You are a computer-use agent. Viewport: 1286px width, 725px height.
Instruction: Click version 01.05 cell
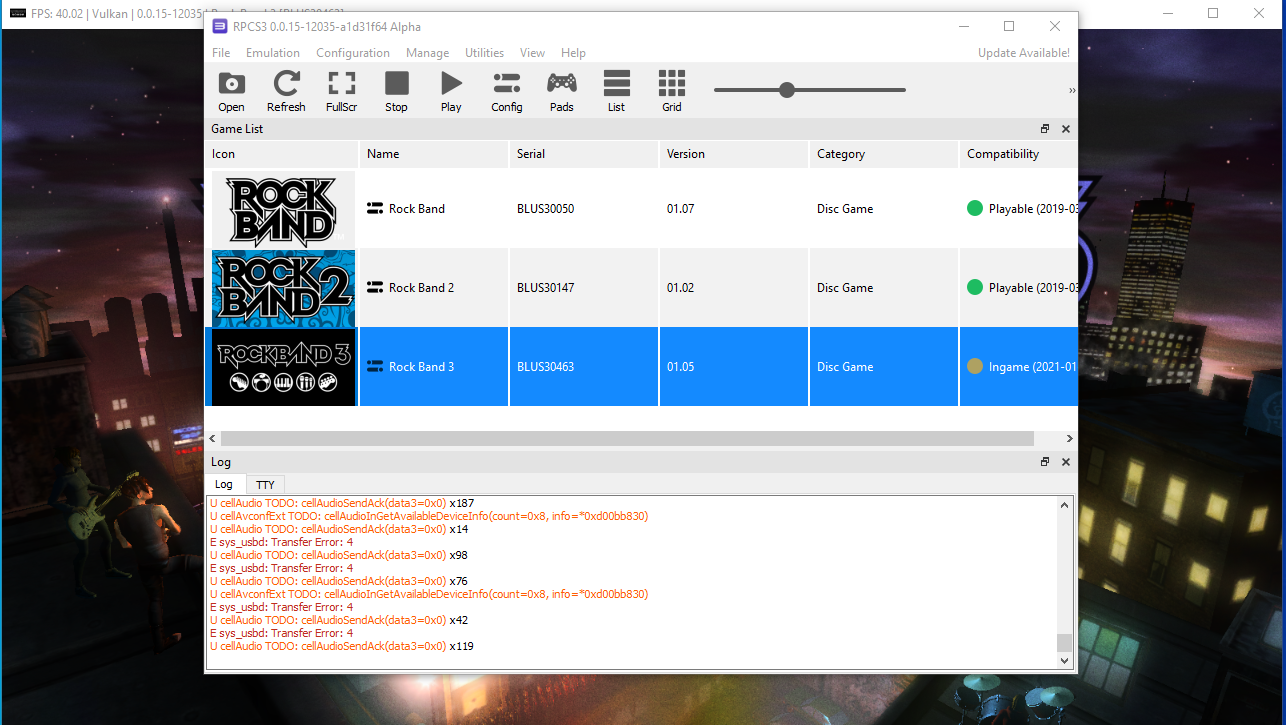pyautogui.click(x=734, y=367)
